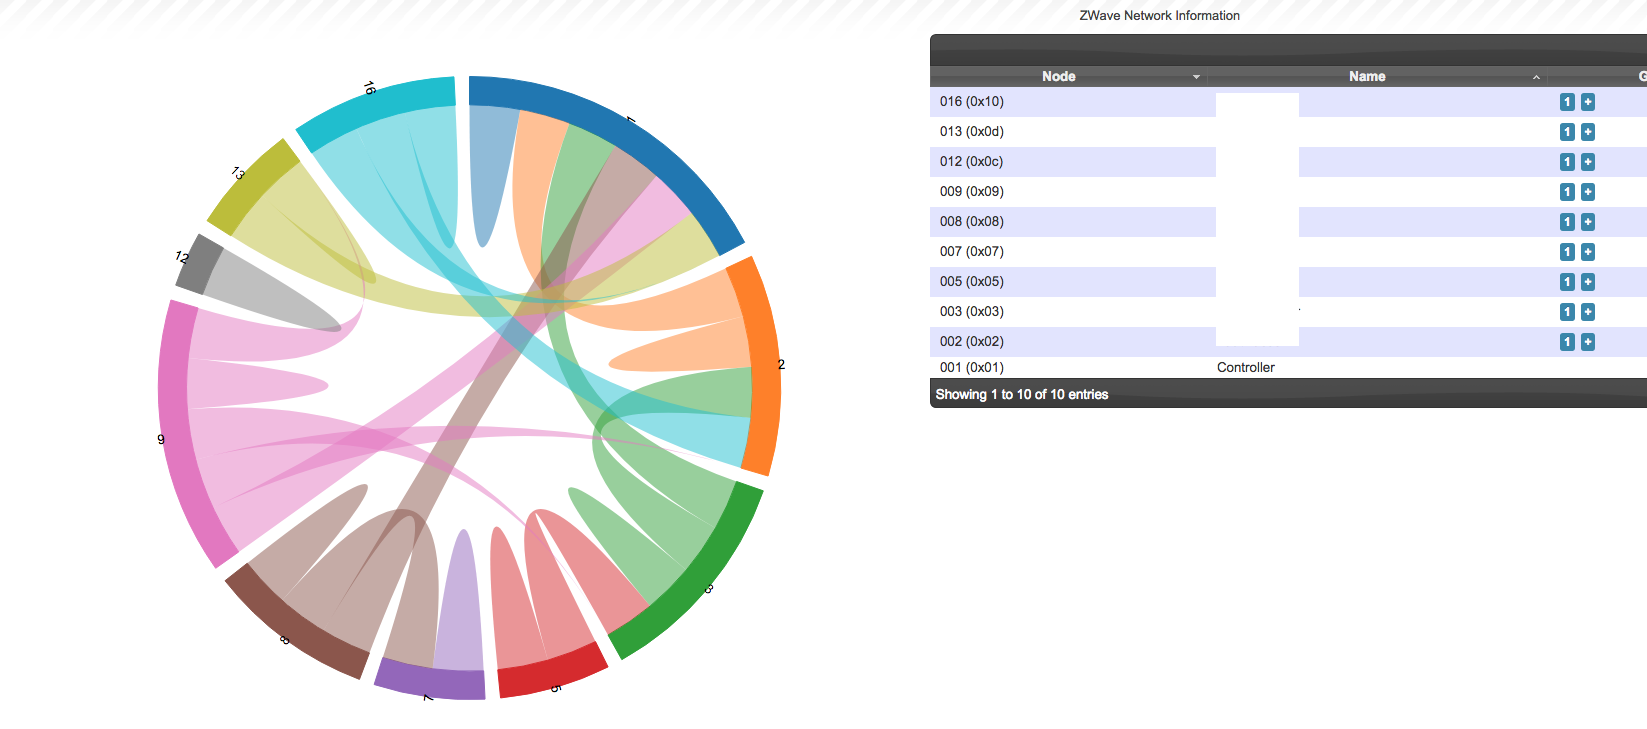This screenshot has width=1647, height=729.
Task: Select node row 007 (0x07)
Action: tap(1288, 252)
